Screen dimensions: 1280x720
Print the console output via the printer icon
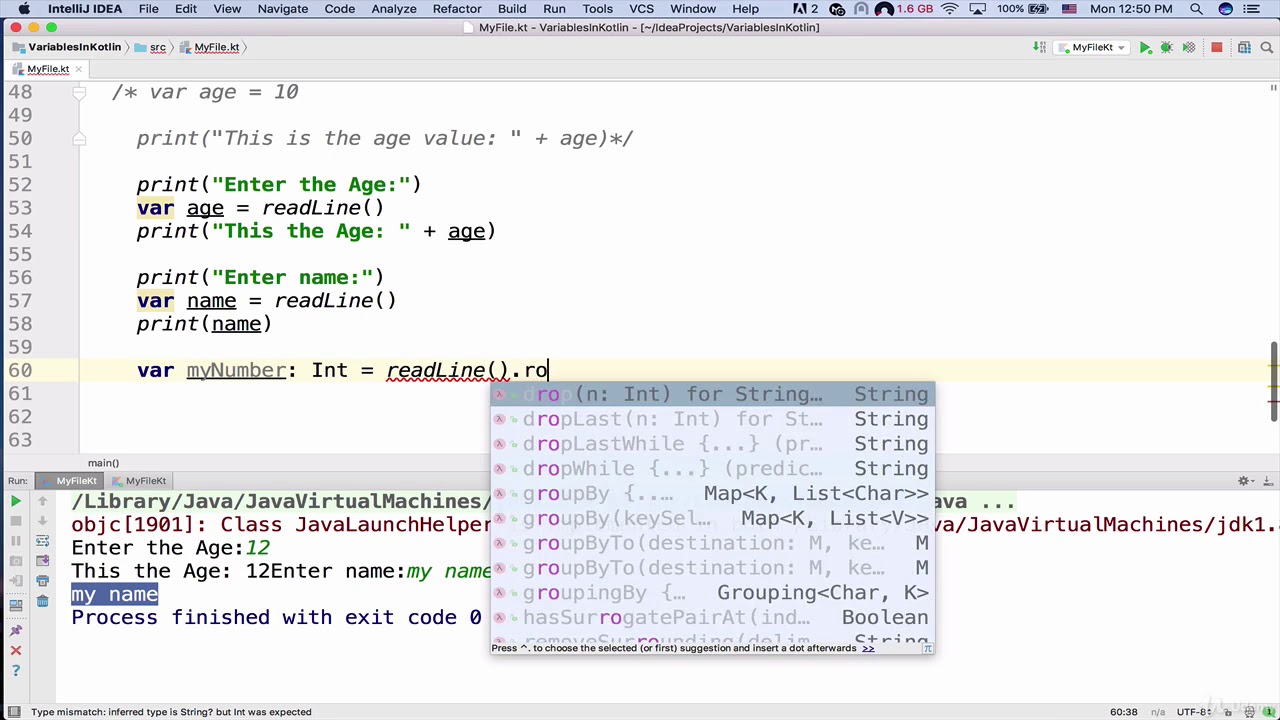click(43, 581)
